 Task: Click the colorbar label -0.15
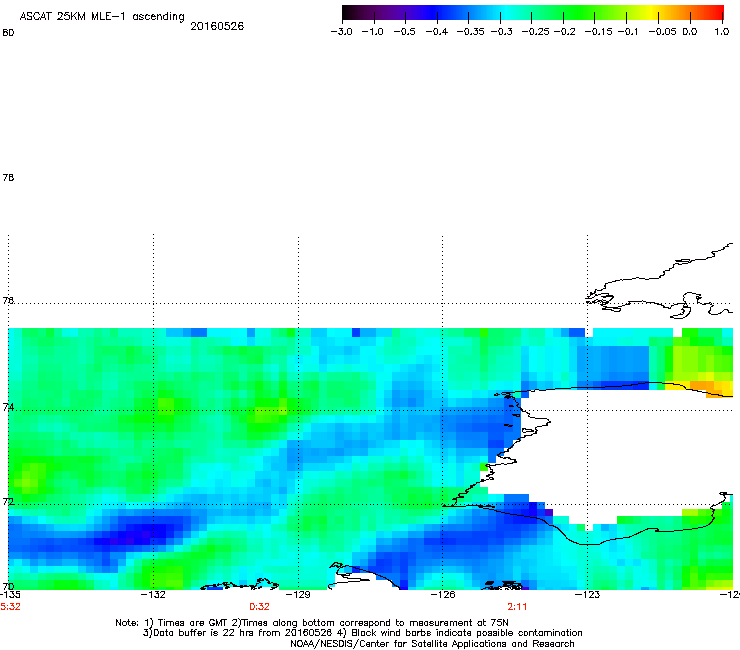598,32
